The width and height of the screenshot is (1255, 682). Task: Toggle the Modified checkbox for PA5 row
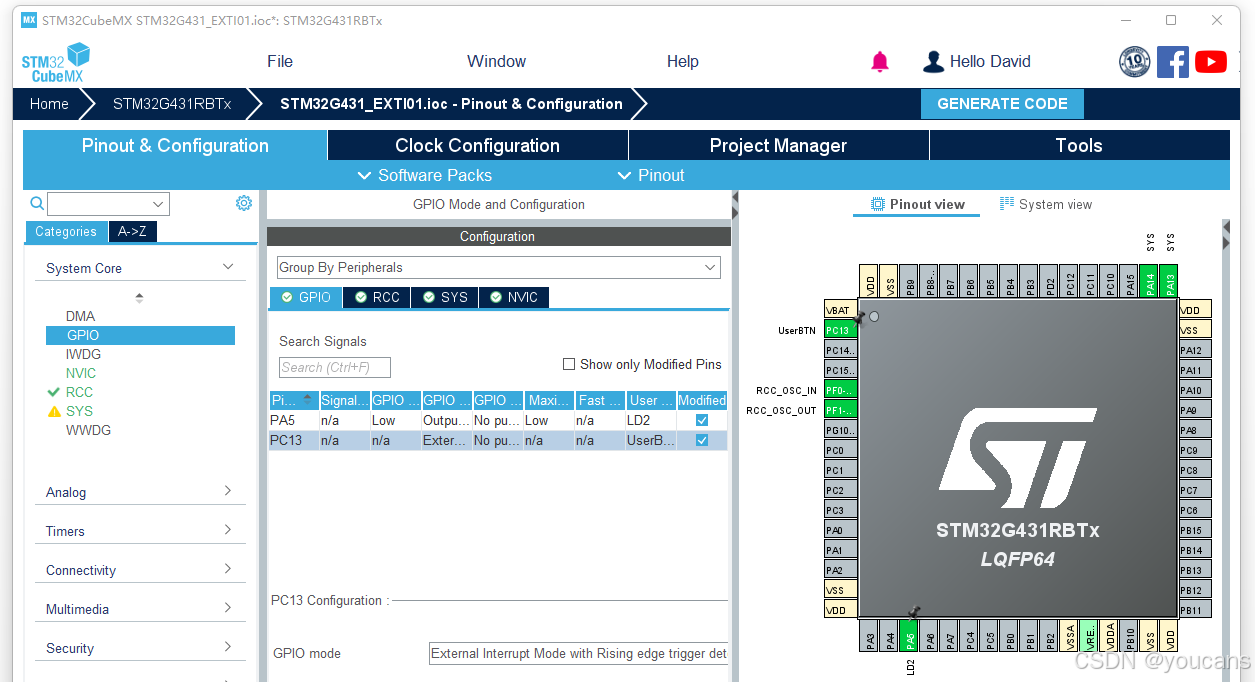702,421
